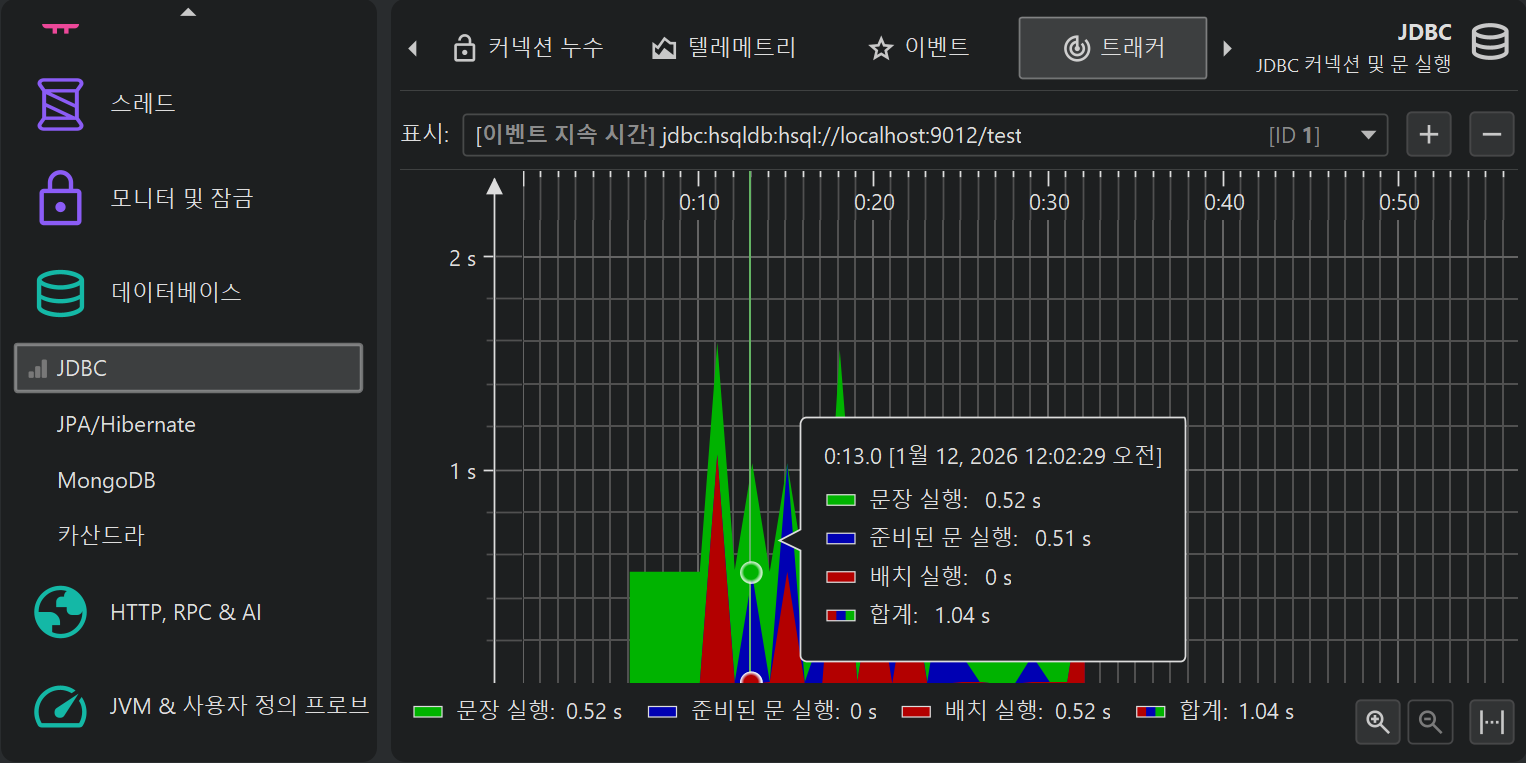Screen dimensions: 1526x763
Task: Click the tooltip row 준비된 문 실행: 0.51 s
Action: (958, 538)
